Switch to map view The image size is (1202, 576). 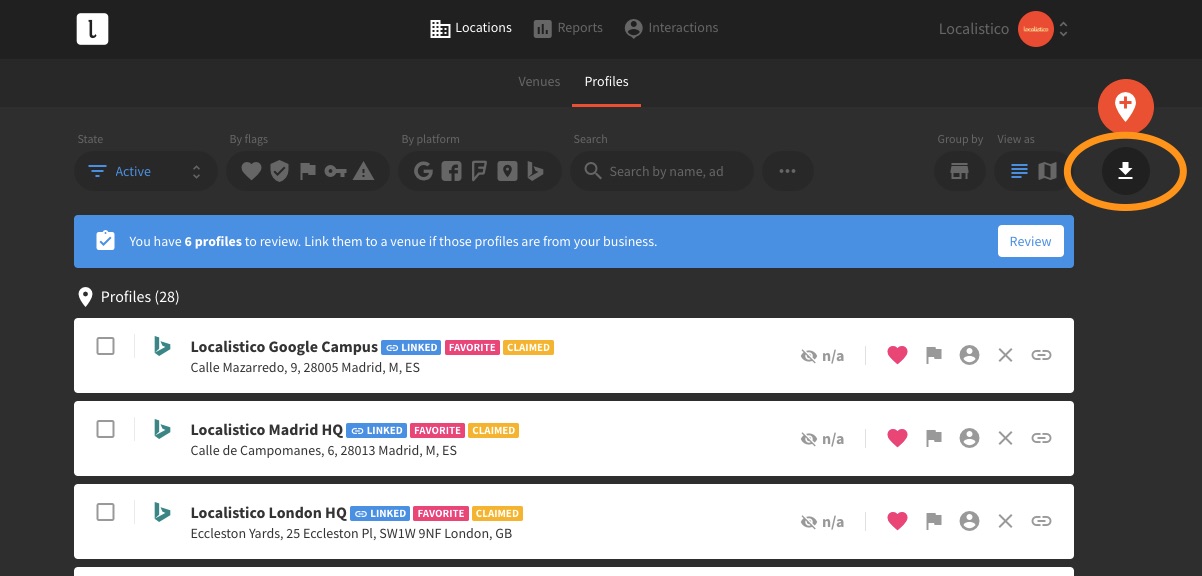tap(1047, 172)
